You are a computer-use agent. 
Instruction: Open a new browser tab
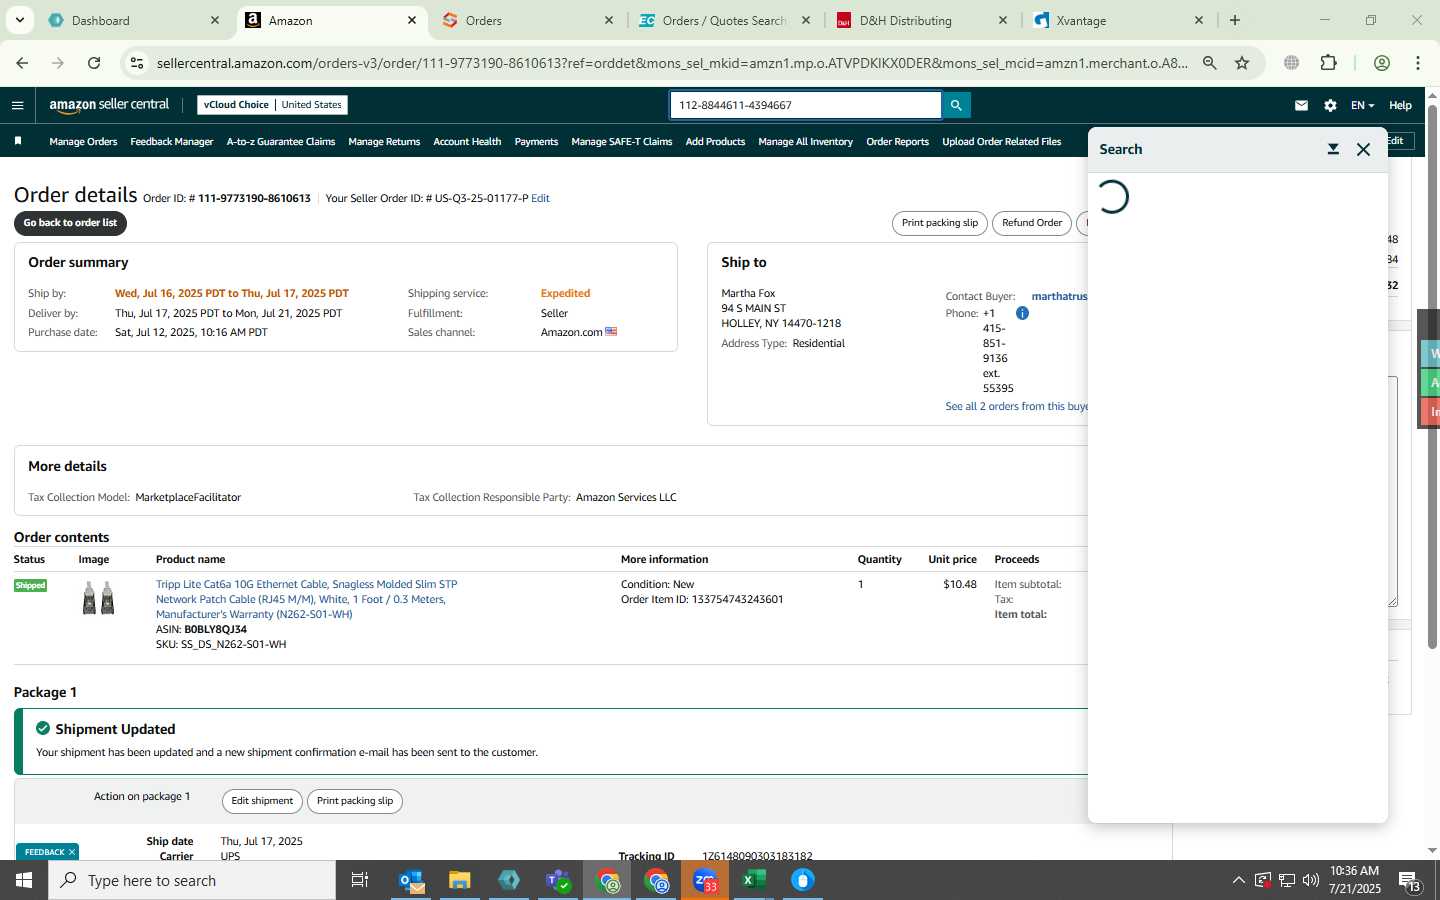pyautogui.click(x=1235, y=20)
